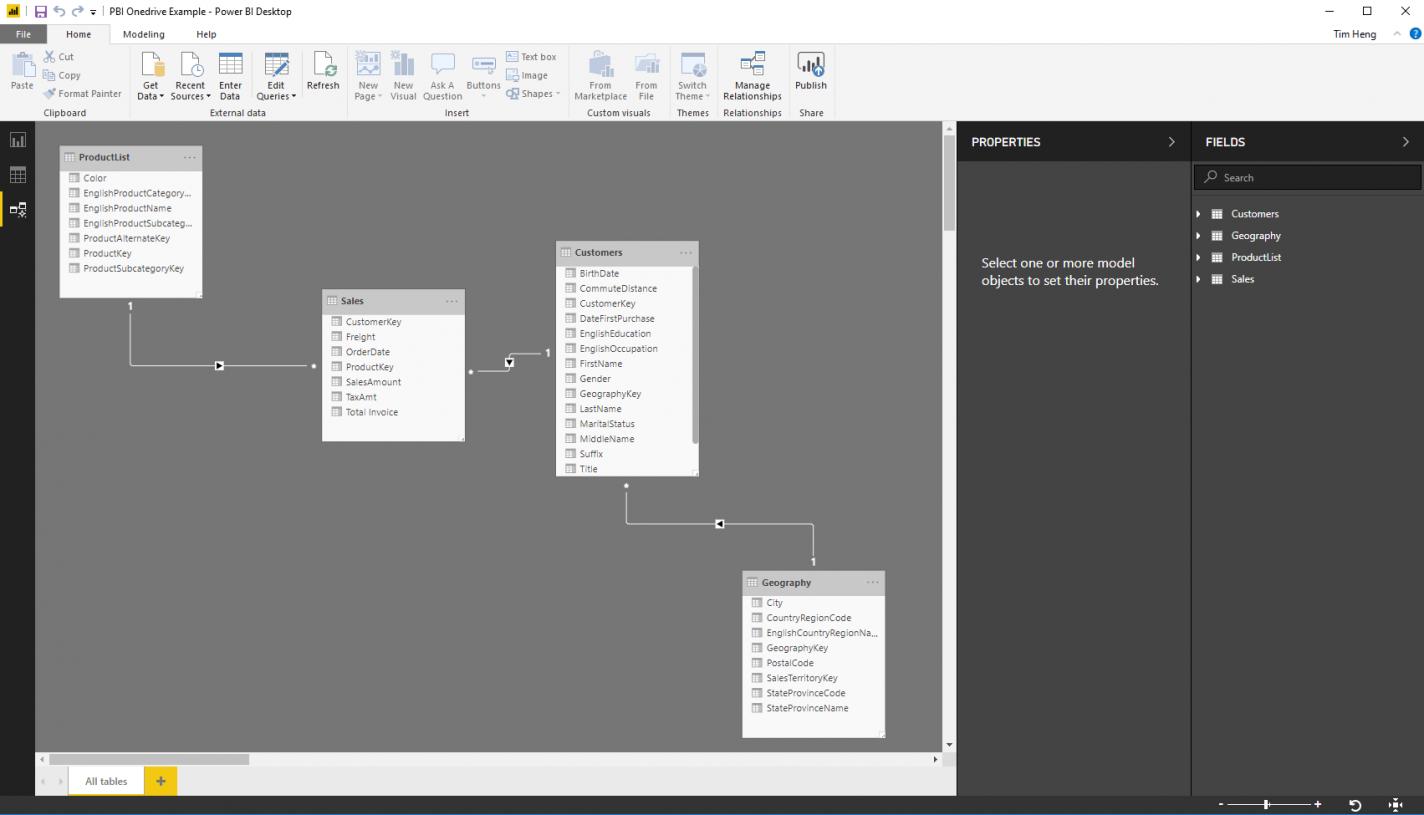Insert a Text box from ribbon
The width and height of the screenshot is (1424, 815).
tap(531, 57)
